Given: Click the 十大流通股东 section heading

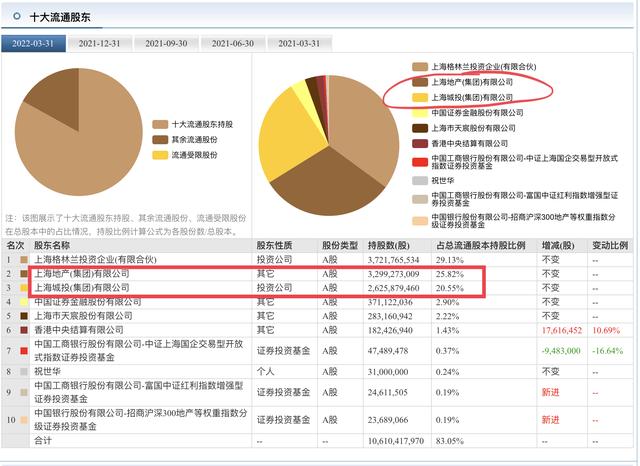Looking at the screenshot, I should click(60, 17).
